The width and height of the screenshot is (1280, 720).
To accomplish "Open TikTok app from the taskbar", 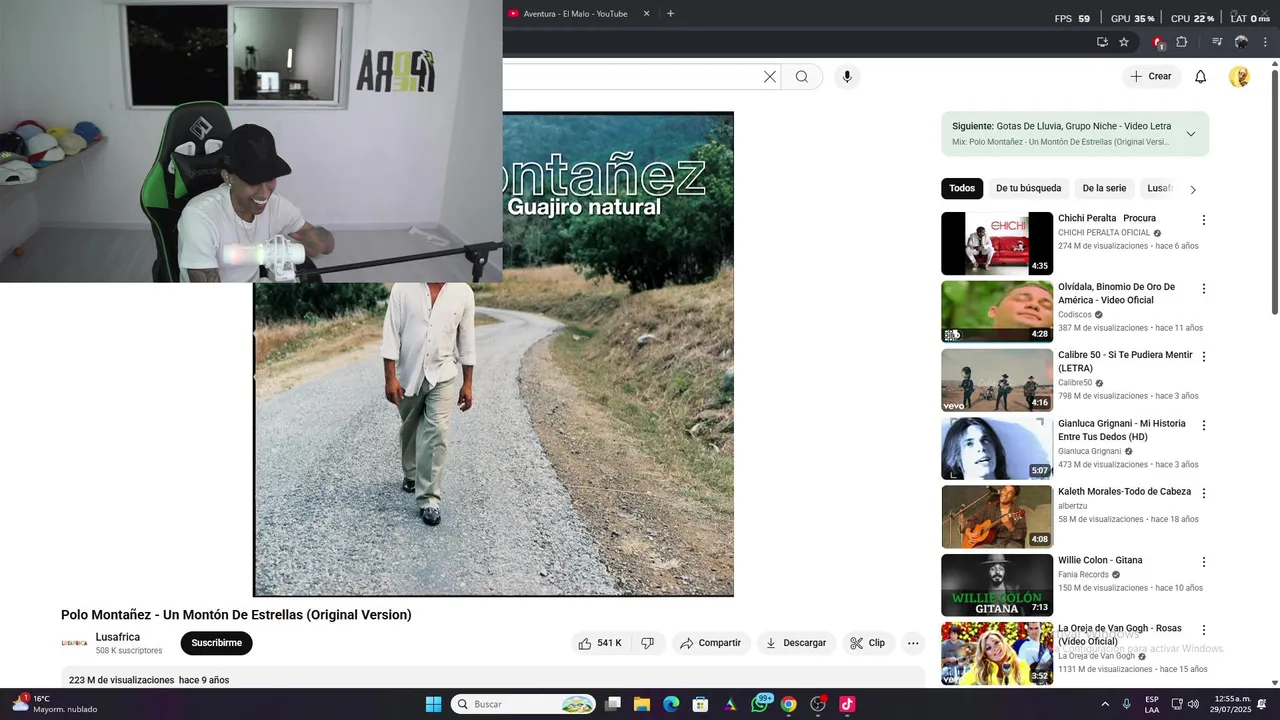I will click(847, 704).
